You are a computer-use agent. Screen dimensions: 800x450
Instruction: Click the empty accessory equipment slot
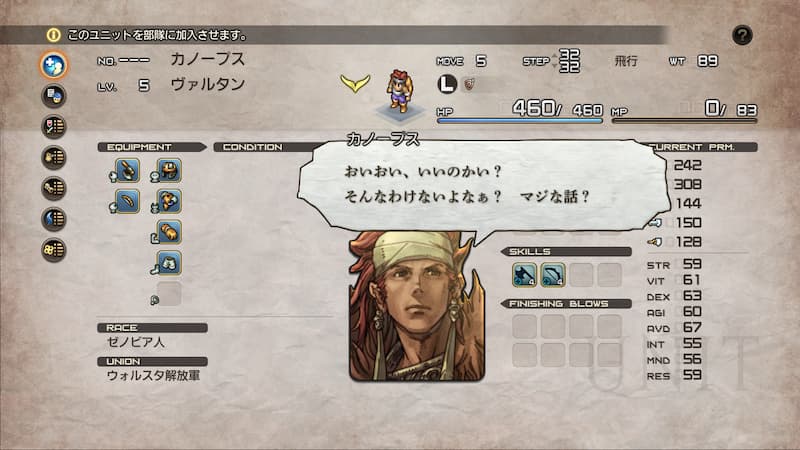pos(169,293)
